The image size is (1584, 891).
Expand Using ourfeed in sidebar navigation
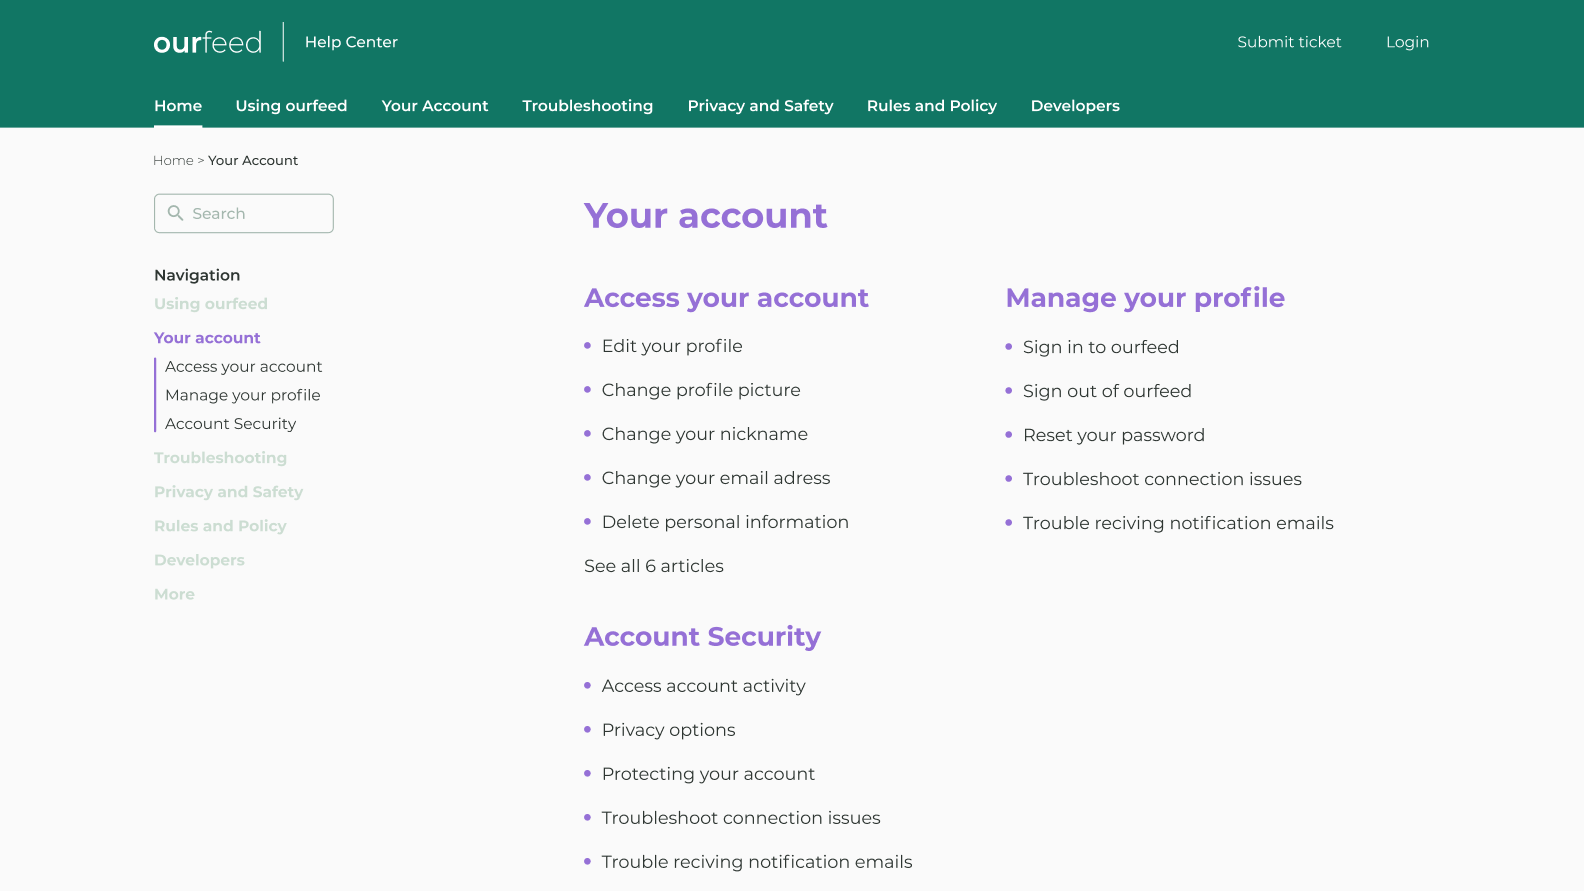tap(211, 304)
